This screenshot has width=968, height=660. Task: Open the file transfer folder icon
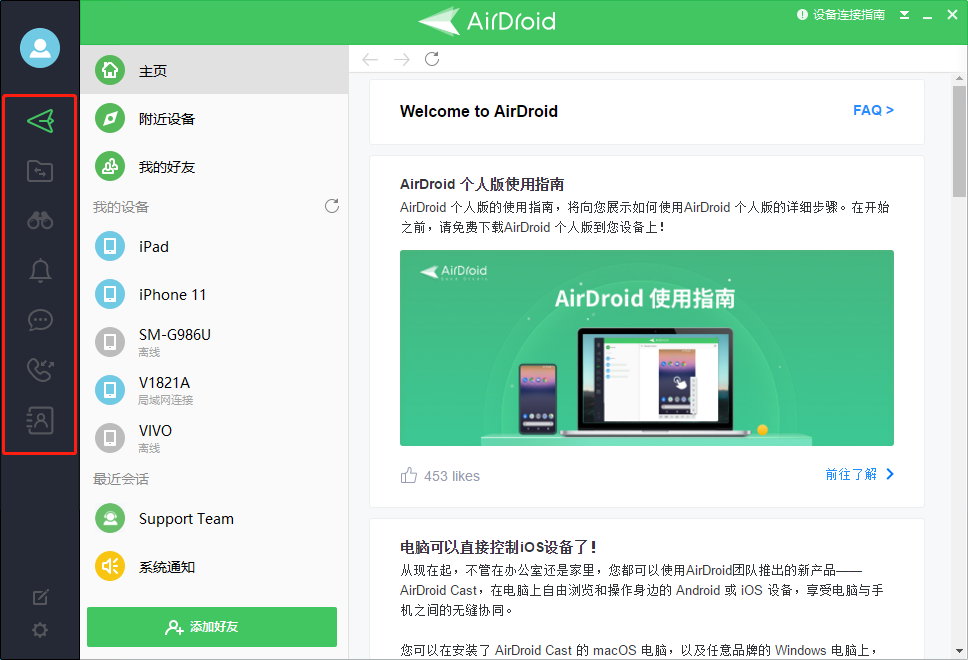pyautogui.click(x=40, y=171)
